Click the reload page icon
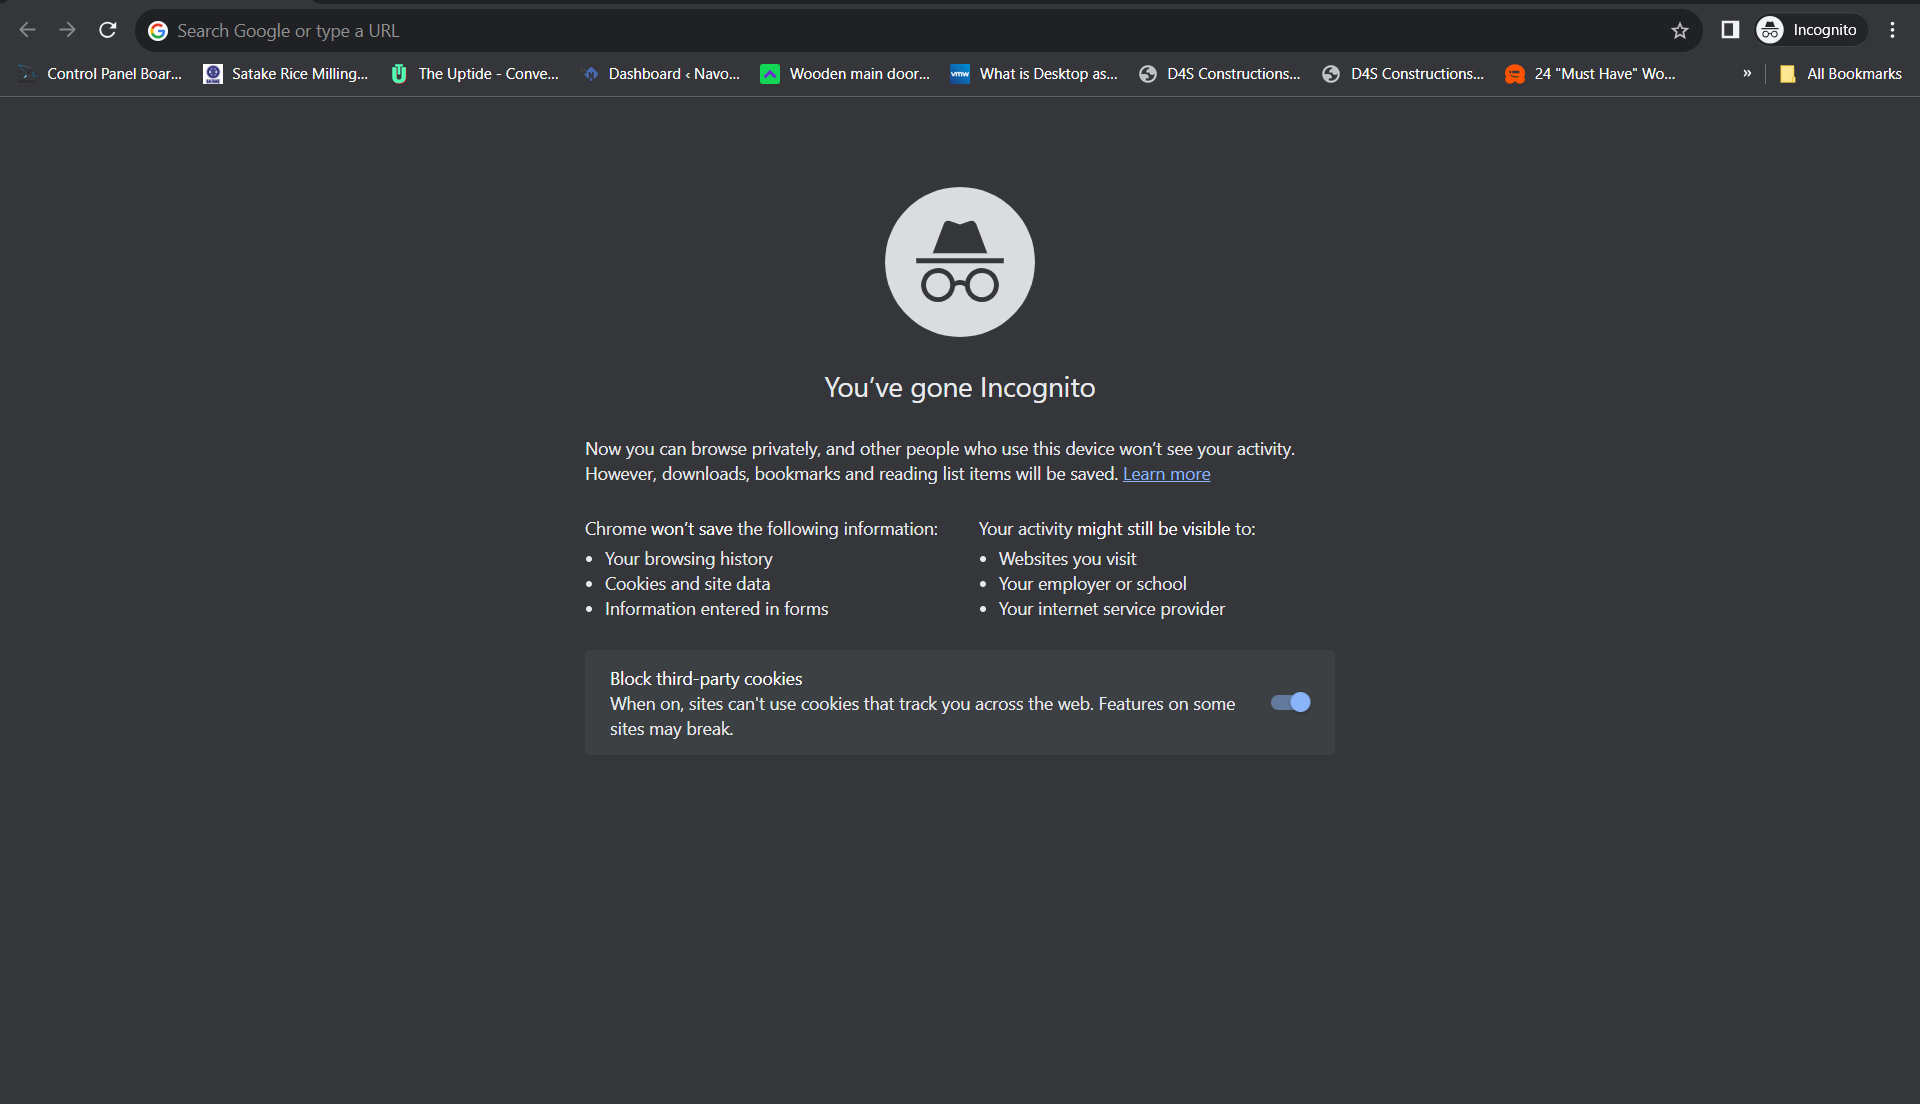1920x1104 pixels. [x=108, y=30]
